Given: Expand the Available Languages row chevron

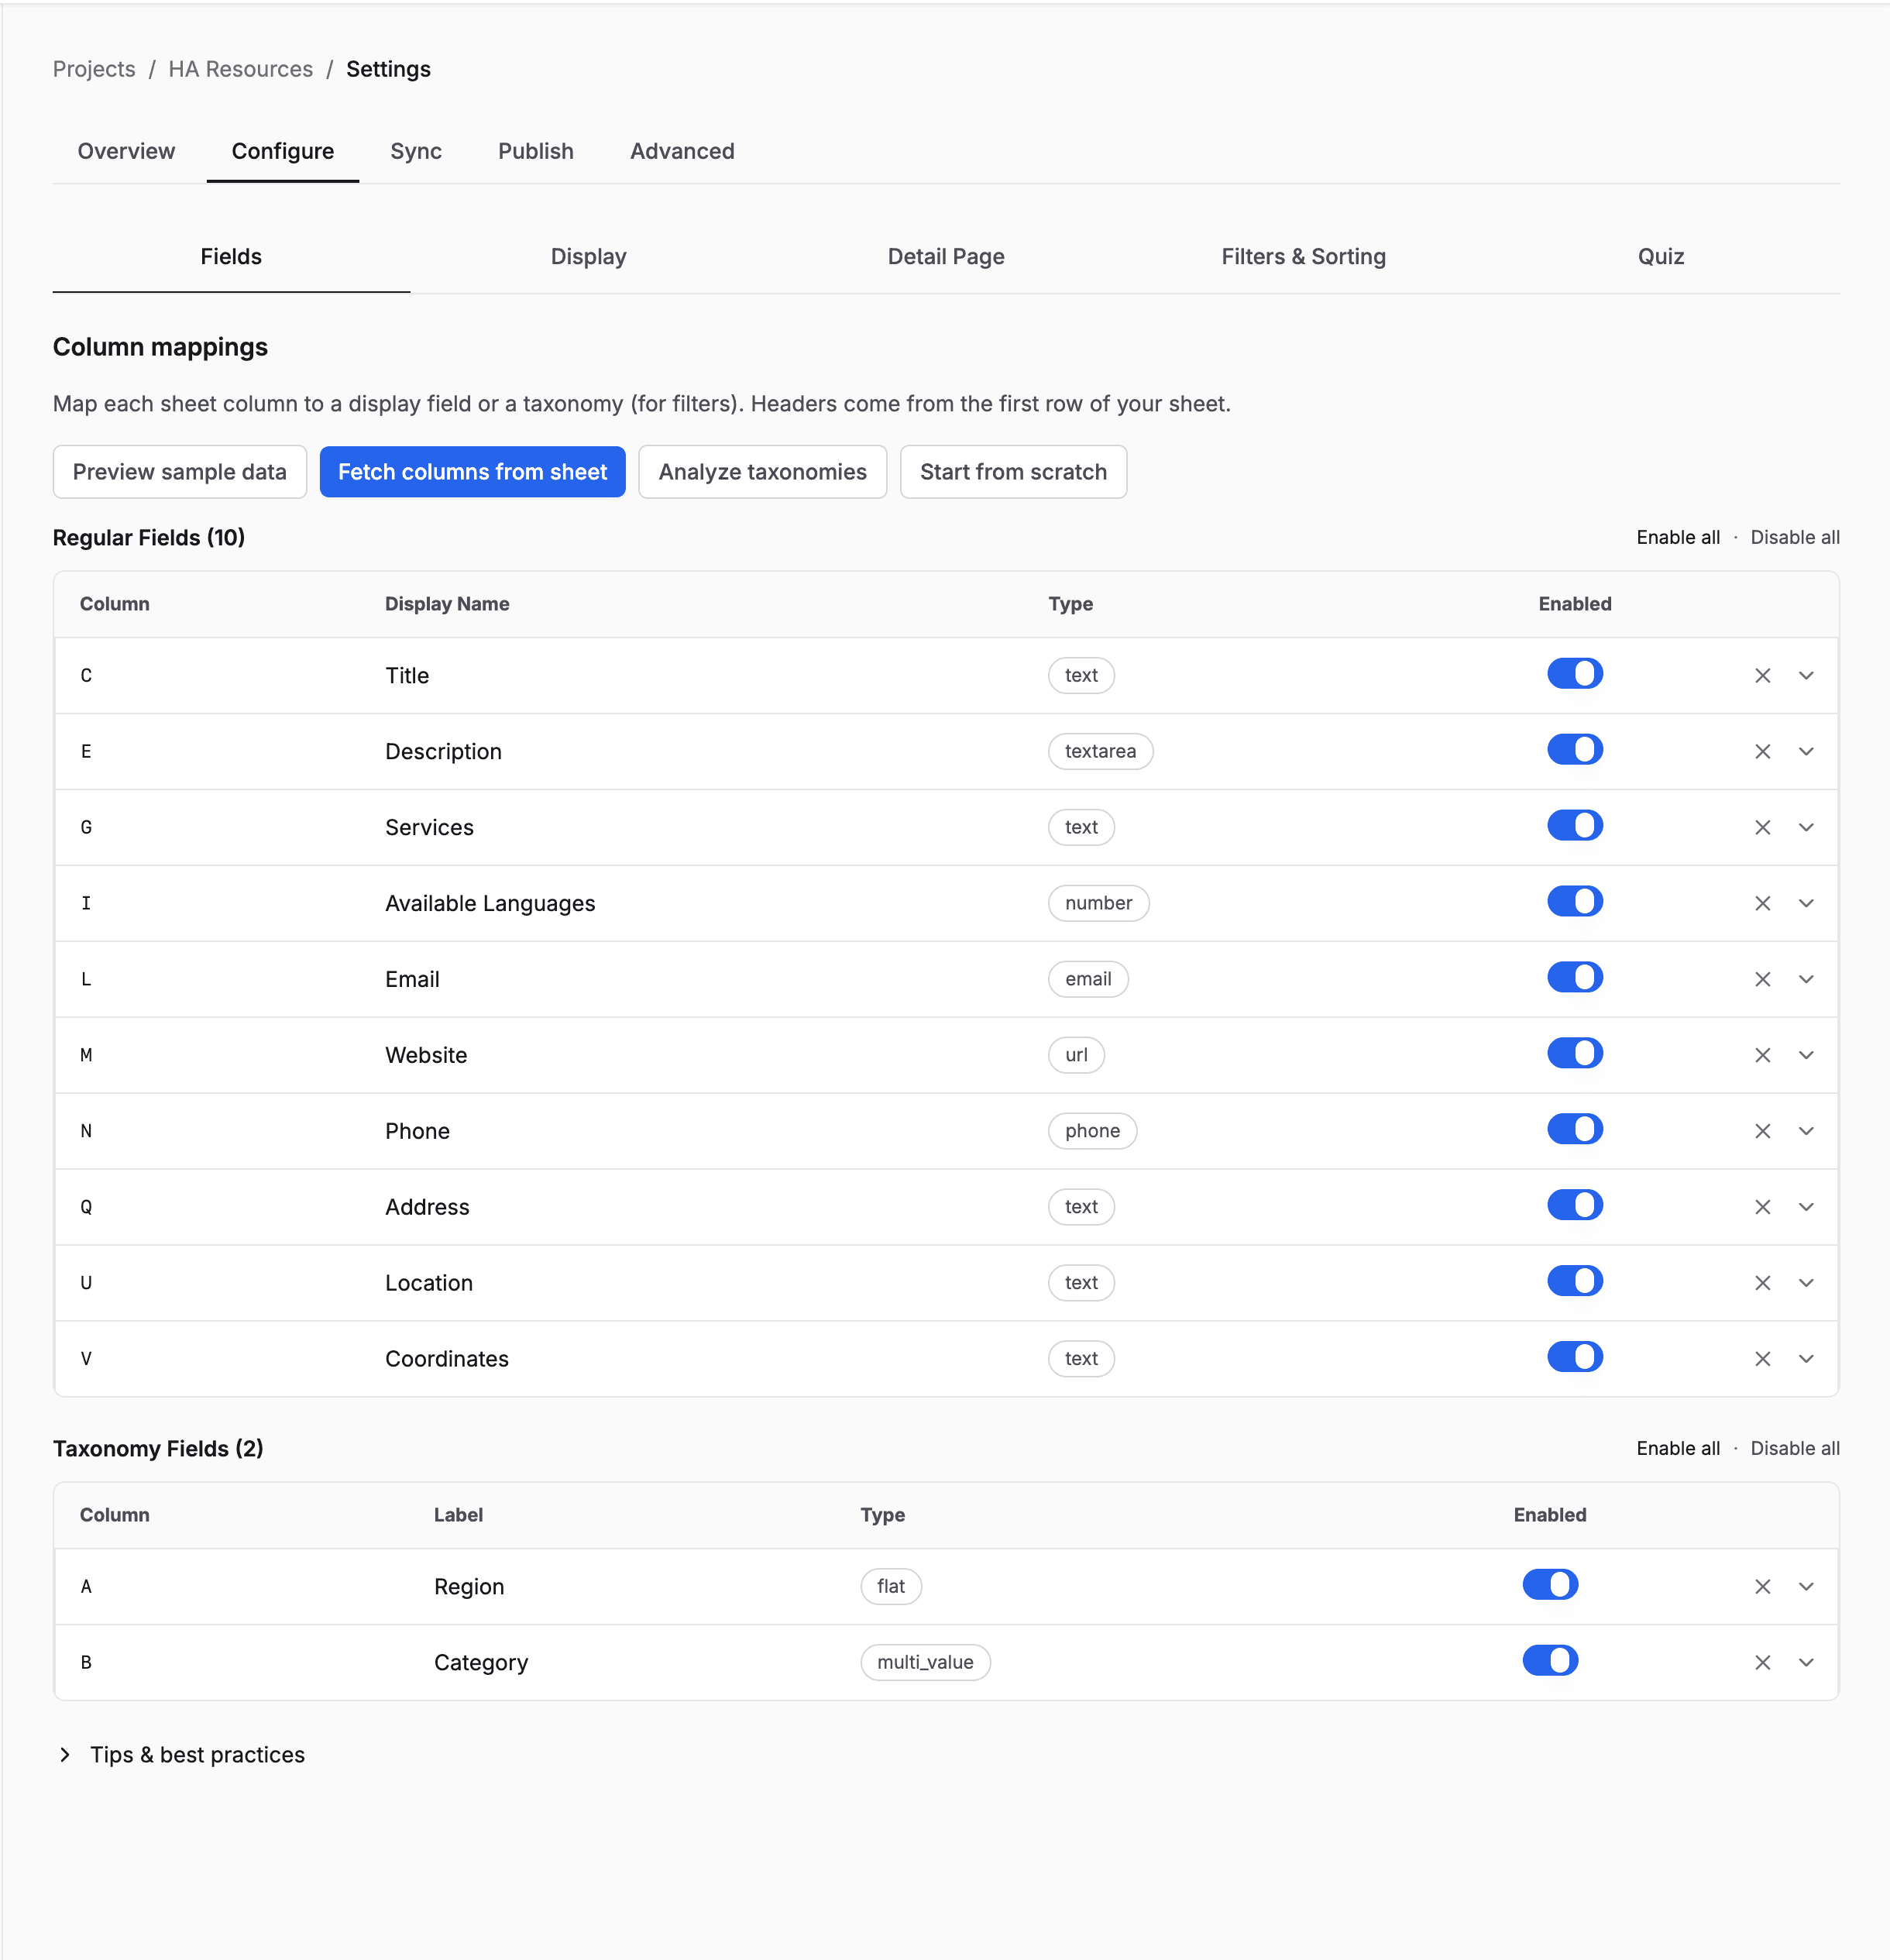Looking at the screenshot, I should click(x=1805, y=904).
